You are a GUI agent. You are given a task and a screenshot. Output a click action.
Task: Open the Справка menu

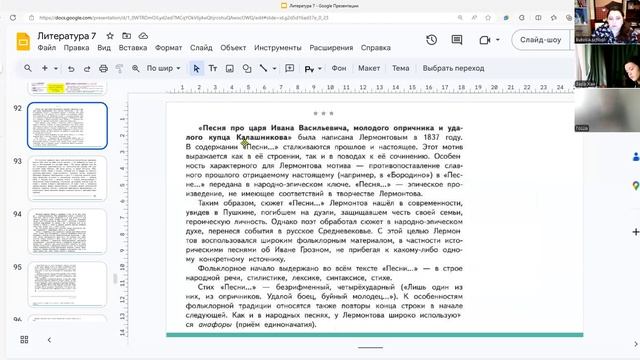tap(376, 48)
